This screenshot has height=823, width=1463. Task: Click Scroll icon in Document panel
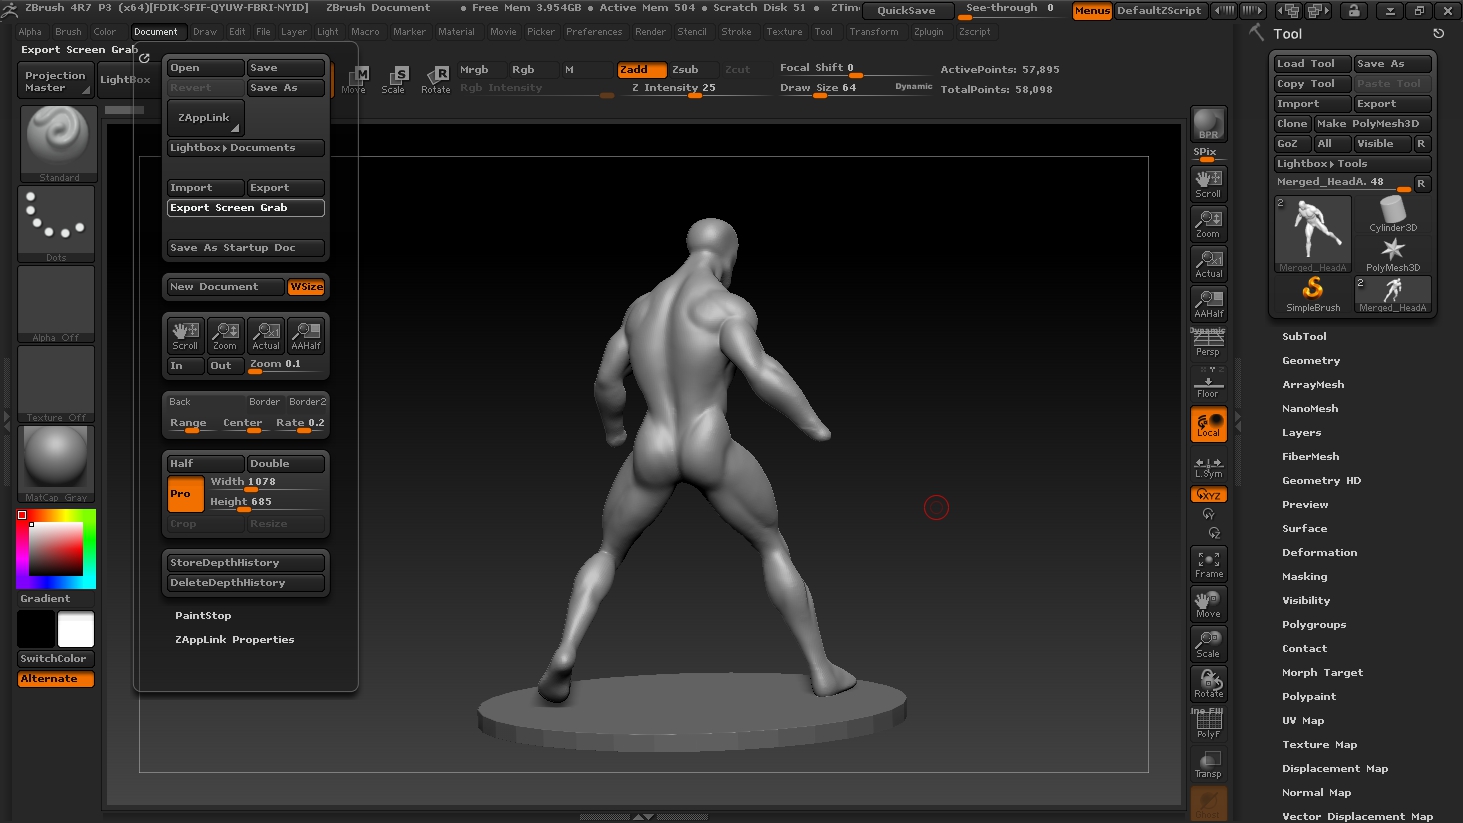[185, 335]
